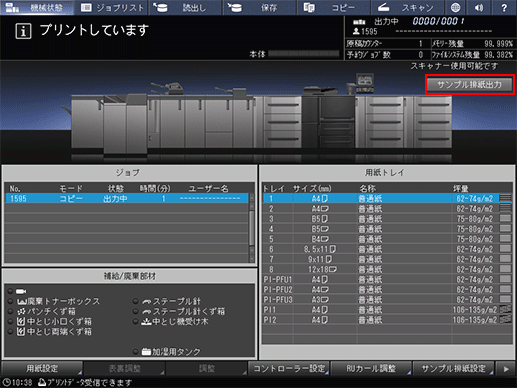
Task: Switch to the ジョブリスト tab
Action: (112, 7)
